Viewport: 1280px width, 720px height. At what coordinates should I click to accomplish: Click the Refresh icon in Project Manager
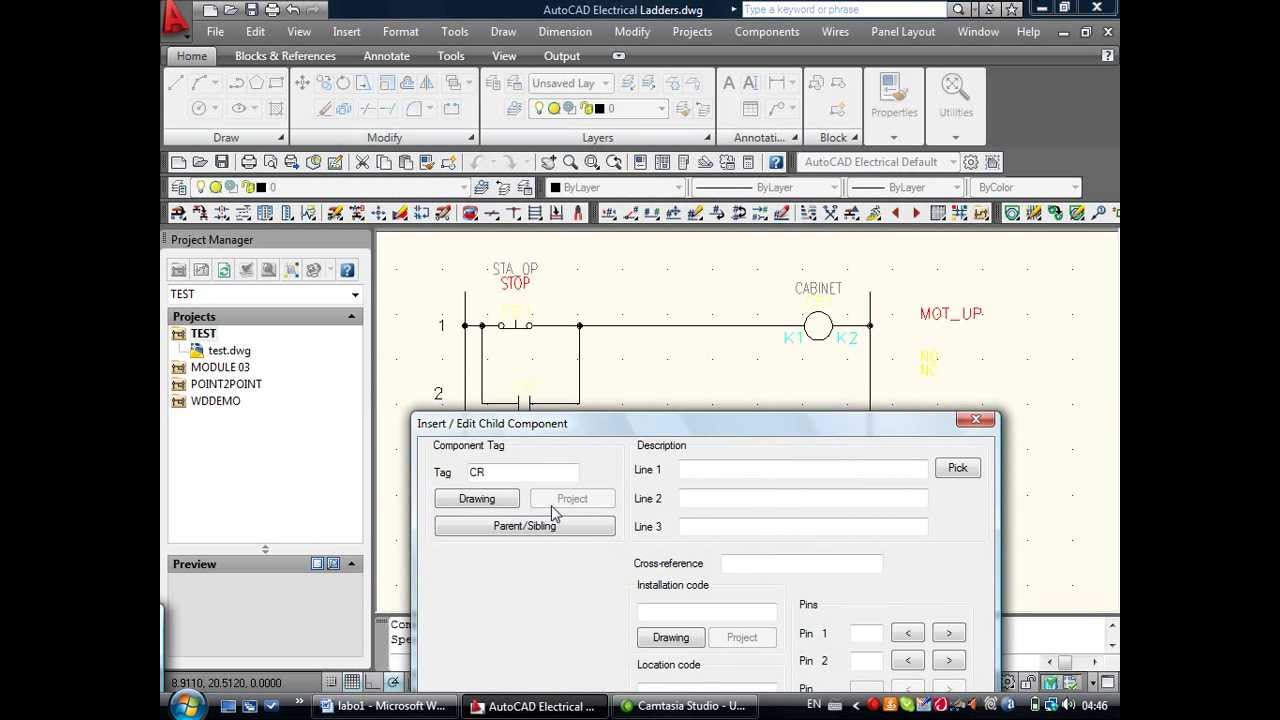(x=224, y=270)
